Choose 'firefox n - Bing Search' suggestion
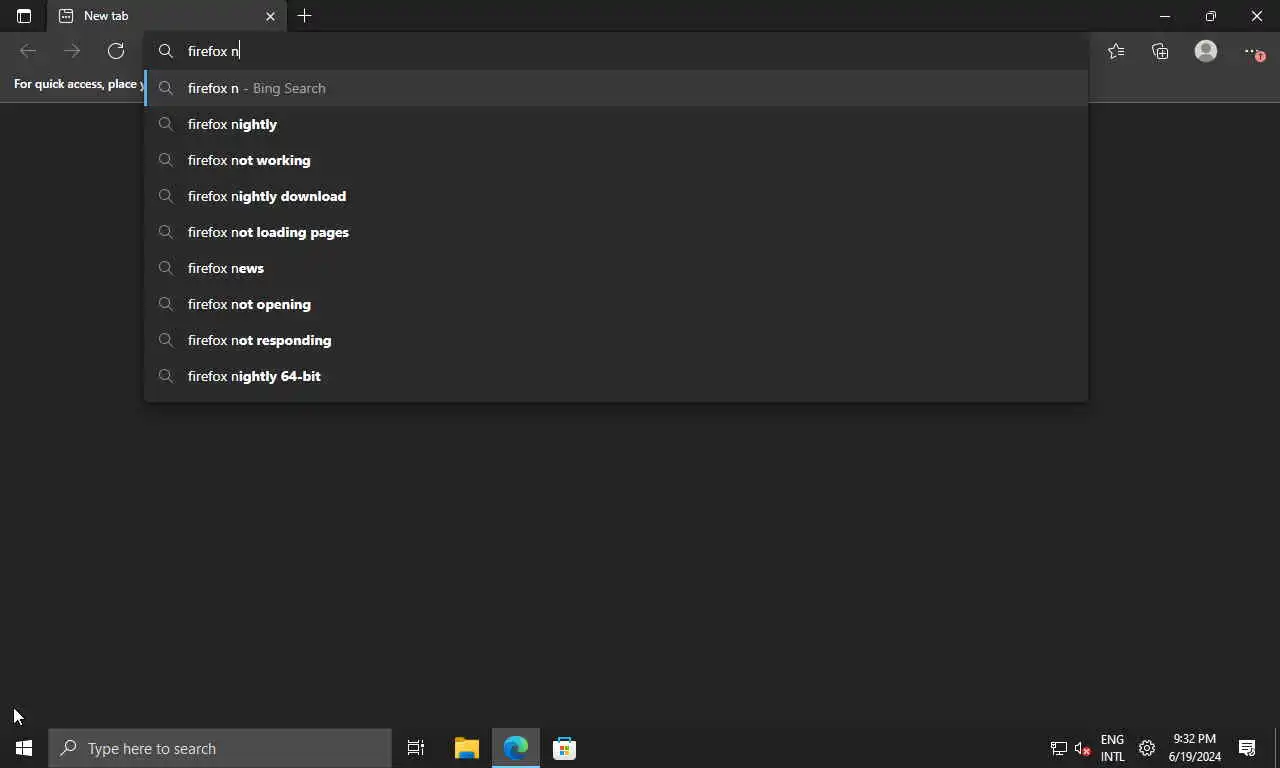The image size is (1280, 768). (x=616, y=88)
